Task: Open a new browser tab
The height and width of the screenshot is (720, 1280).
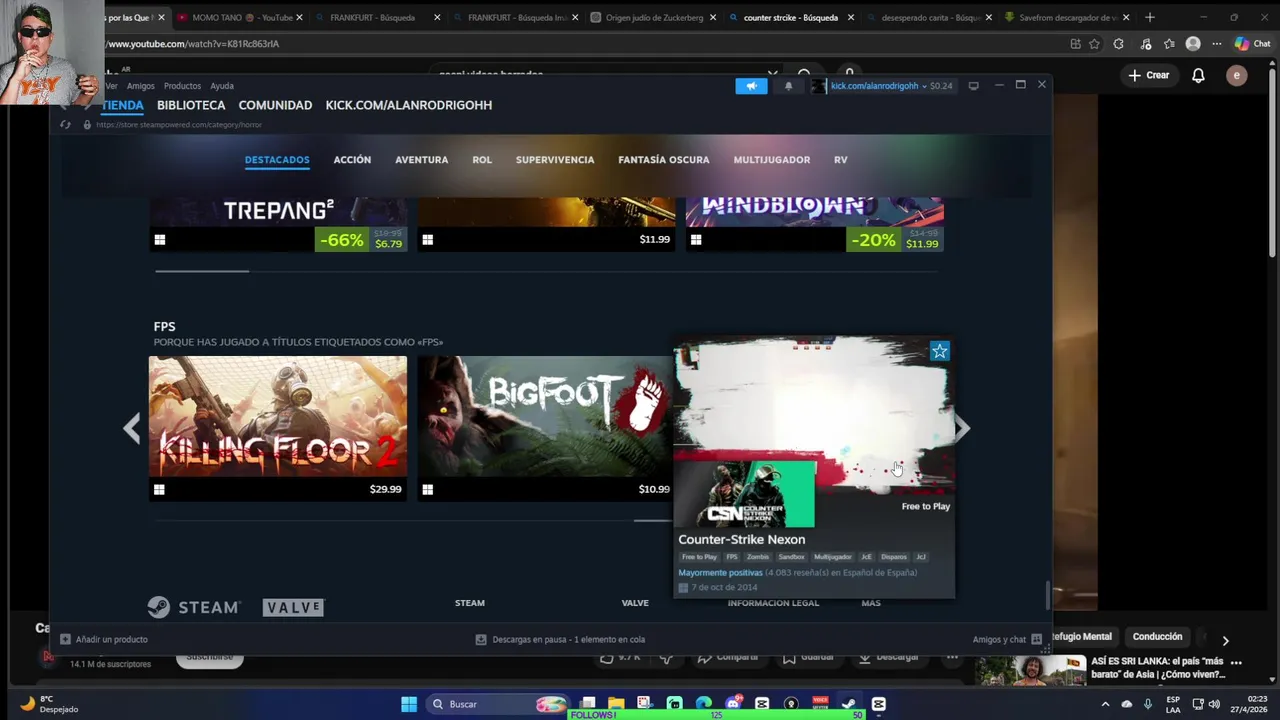Action: (x=1149, y=17)
